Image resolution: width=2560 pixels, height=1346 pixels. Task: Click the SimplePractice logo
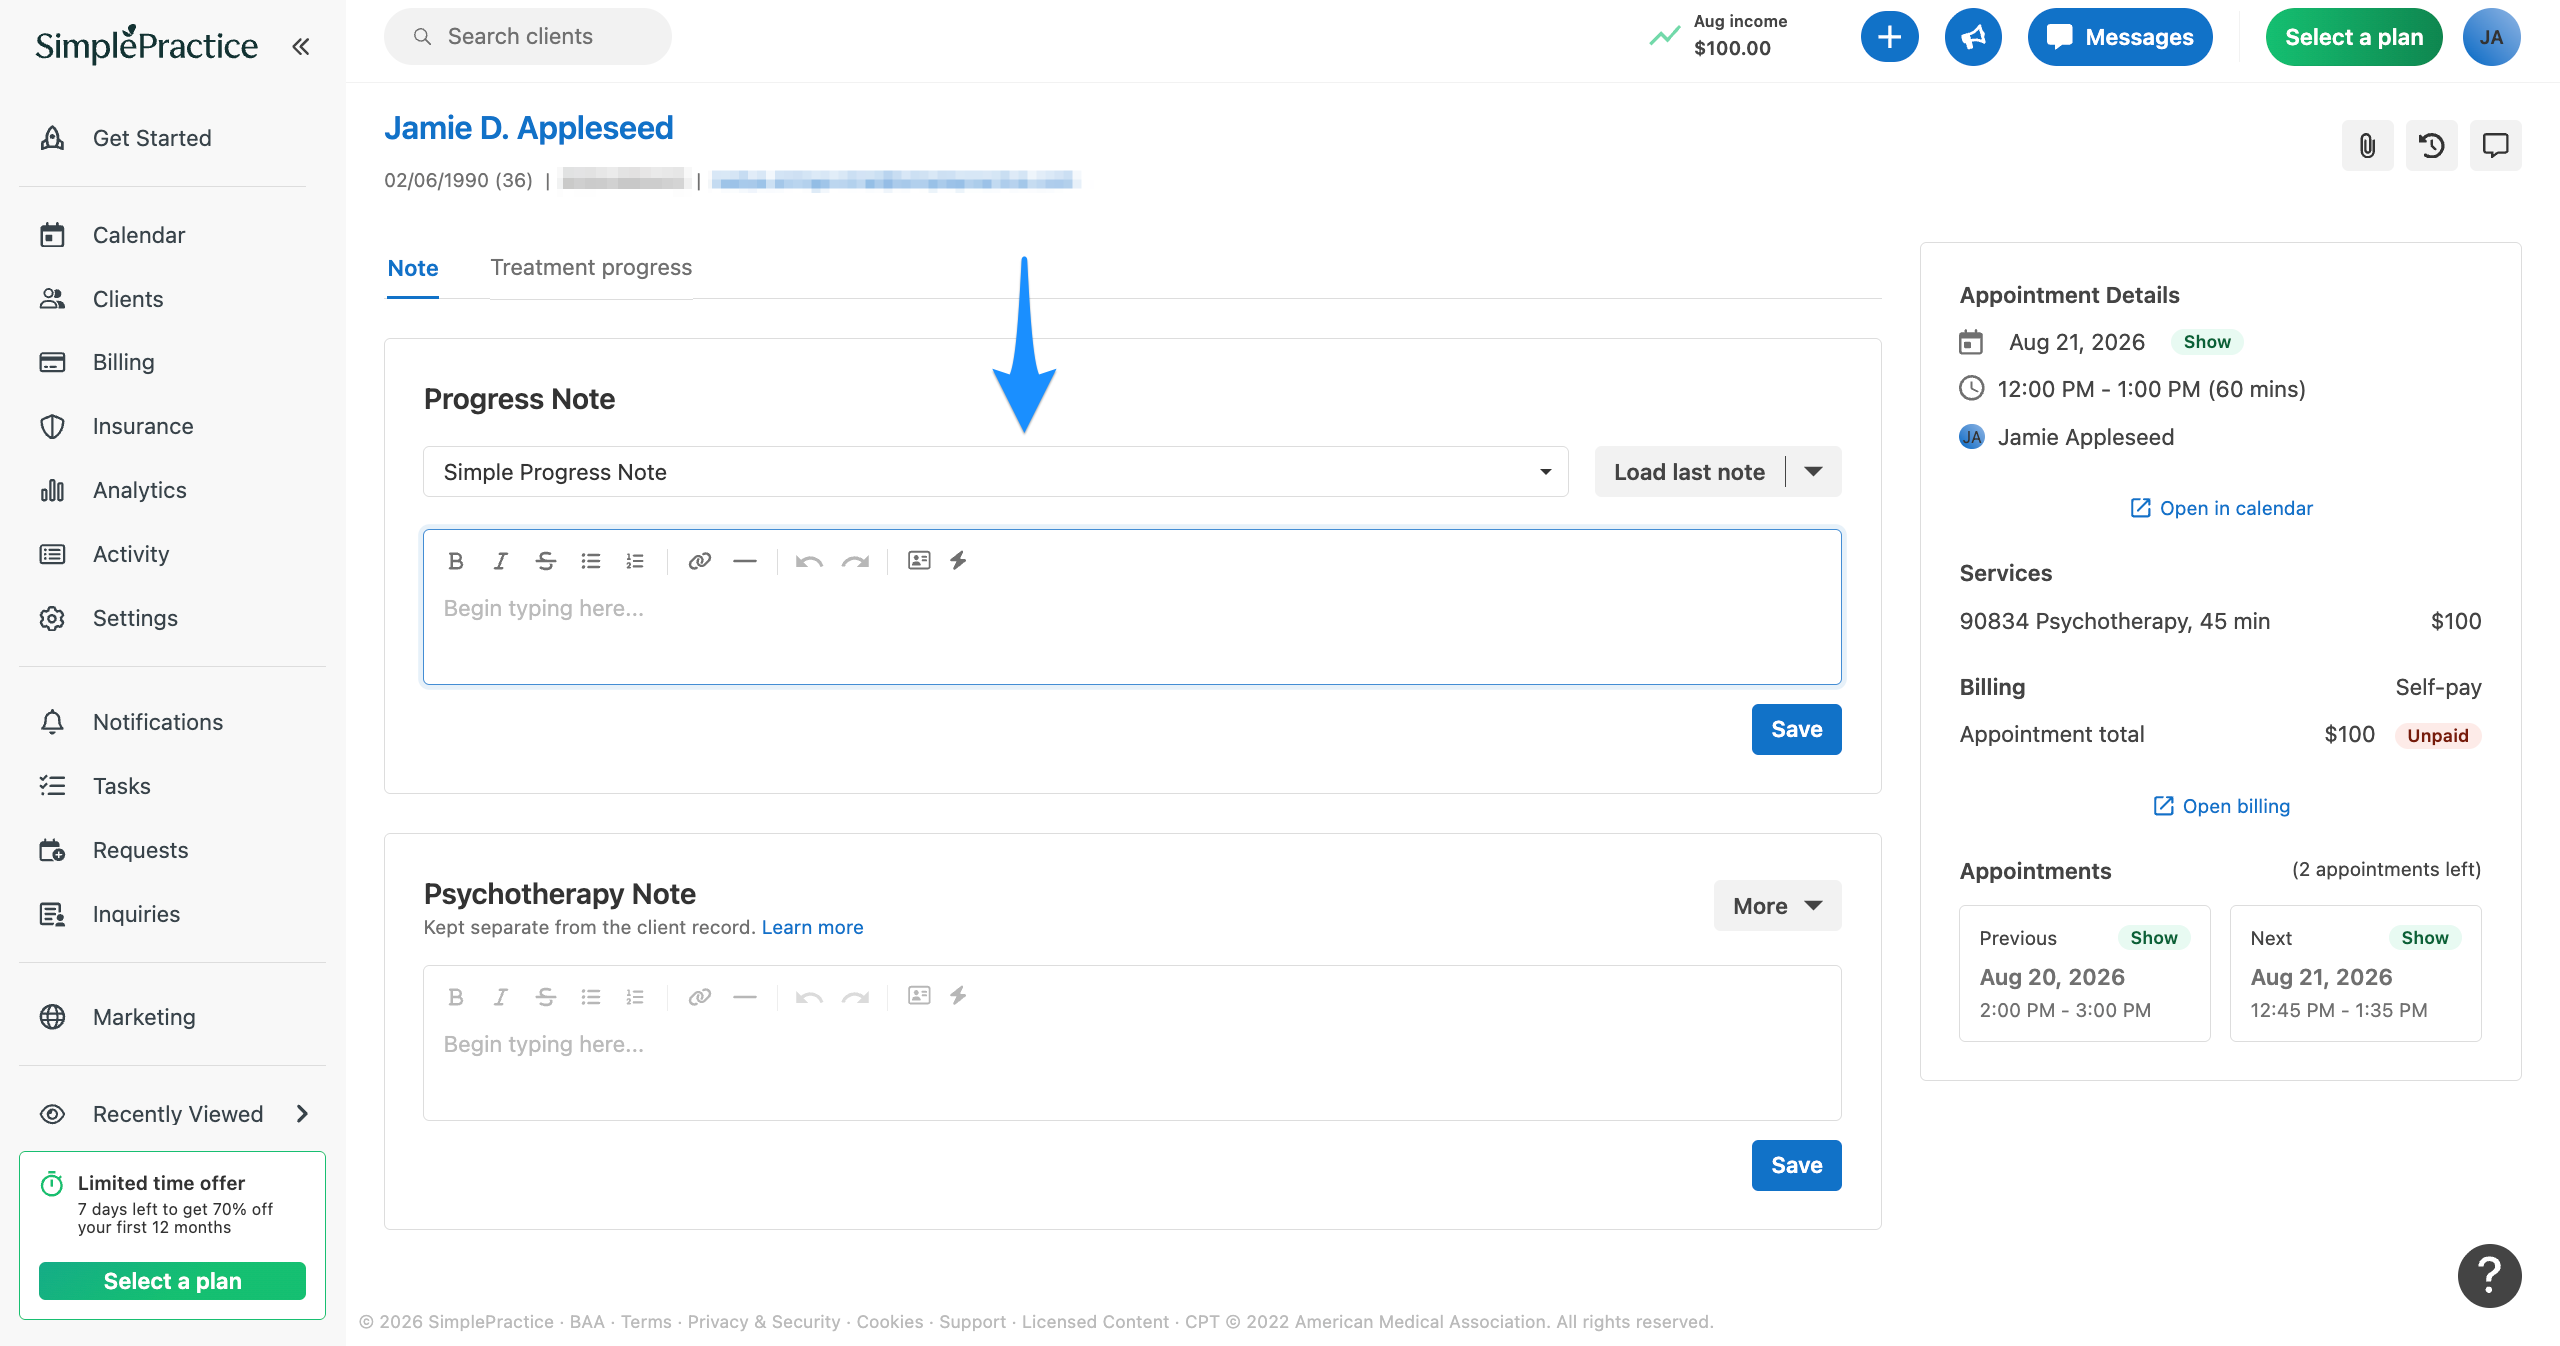(146, 44)
